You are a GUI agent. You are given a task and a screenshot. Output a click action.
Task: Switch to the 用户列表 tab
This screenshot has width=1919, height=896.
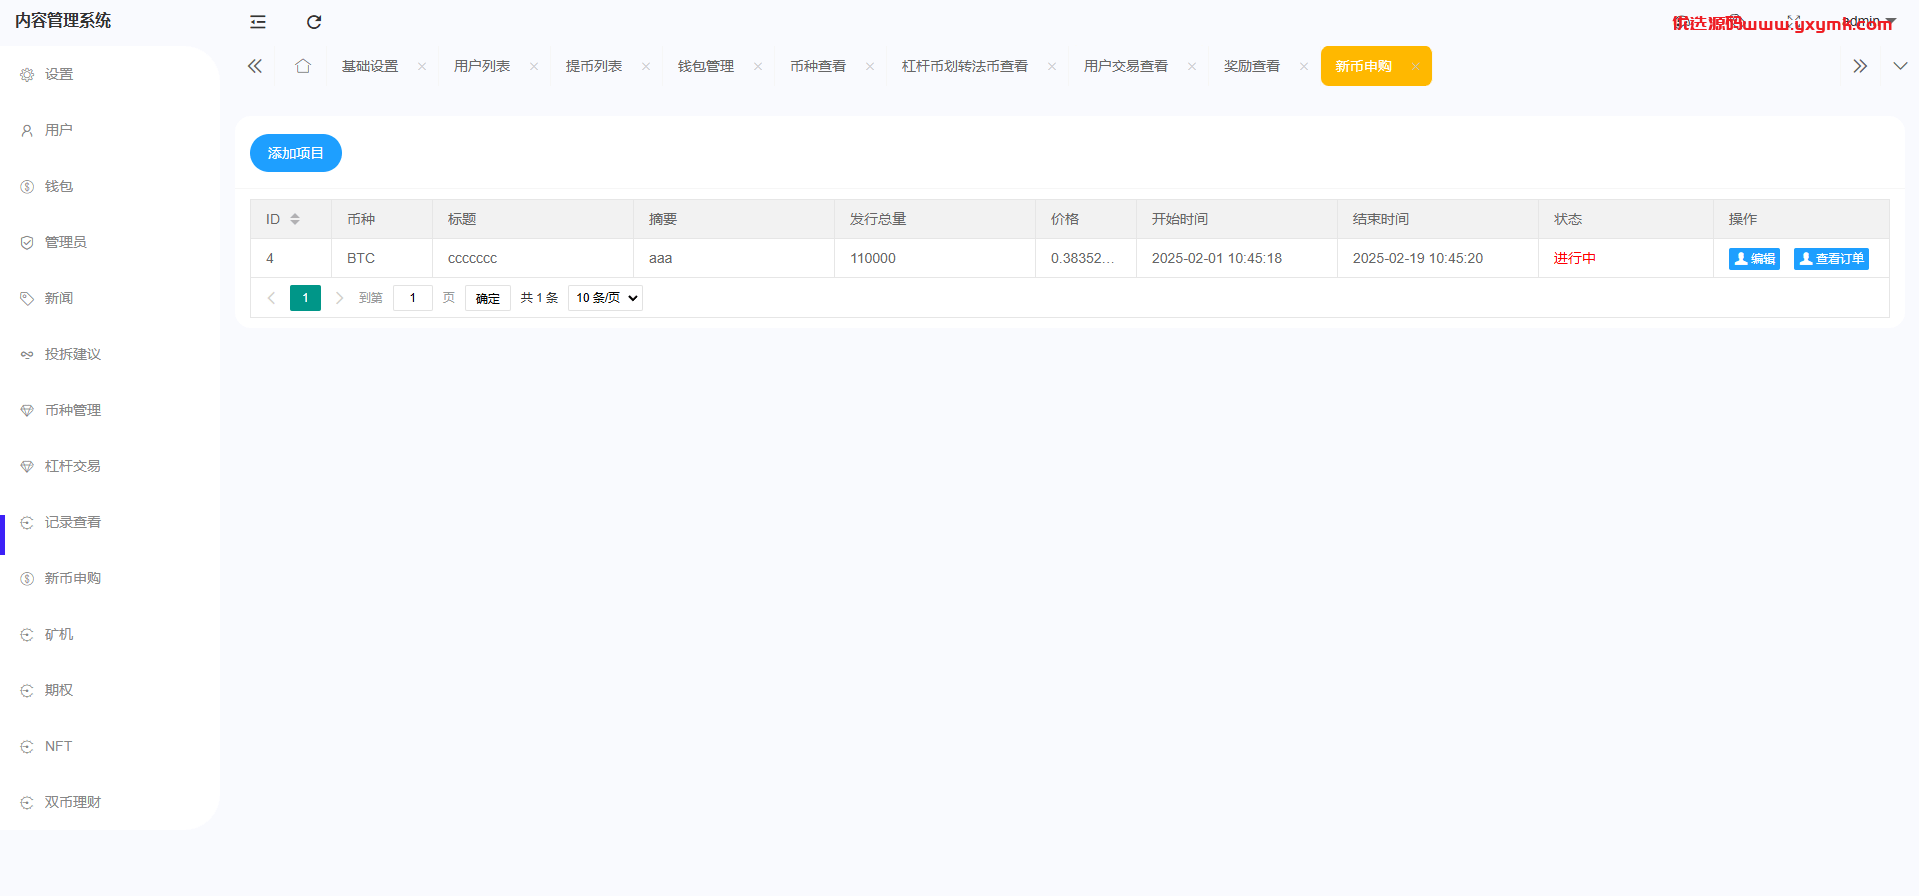pyautogui.click(x=482, y=66)
